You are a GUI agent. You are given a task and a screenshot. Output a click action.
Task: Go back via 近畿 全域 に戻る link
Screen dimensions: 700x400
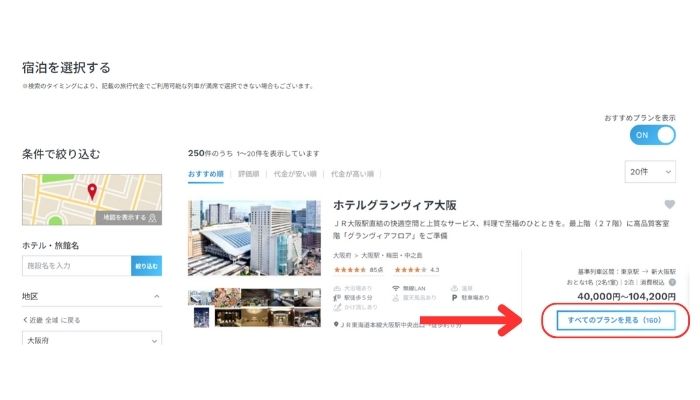pyautogui.click(x=51, y=320)
